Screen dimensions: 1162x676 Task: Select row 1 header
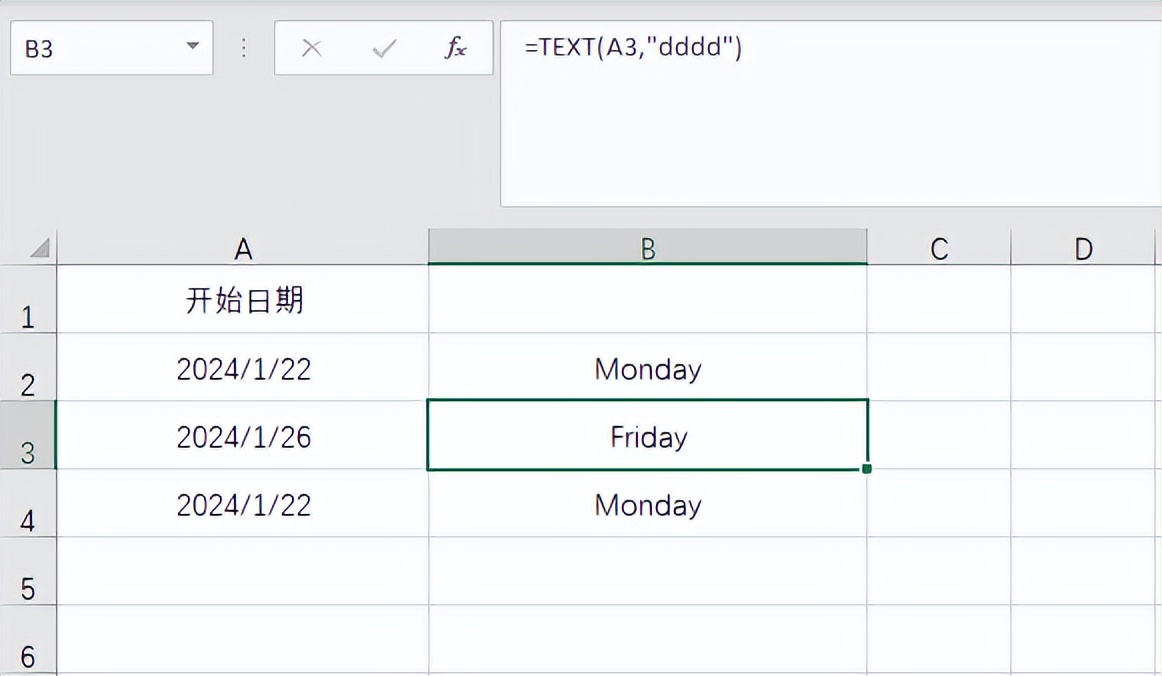(28, 299)
